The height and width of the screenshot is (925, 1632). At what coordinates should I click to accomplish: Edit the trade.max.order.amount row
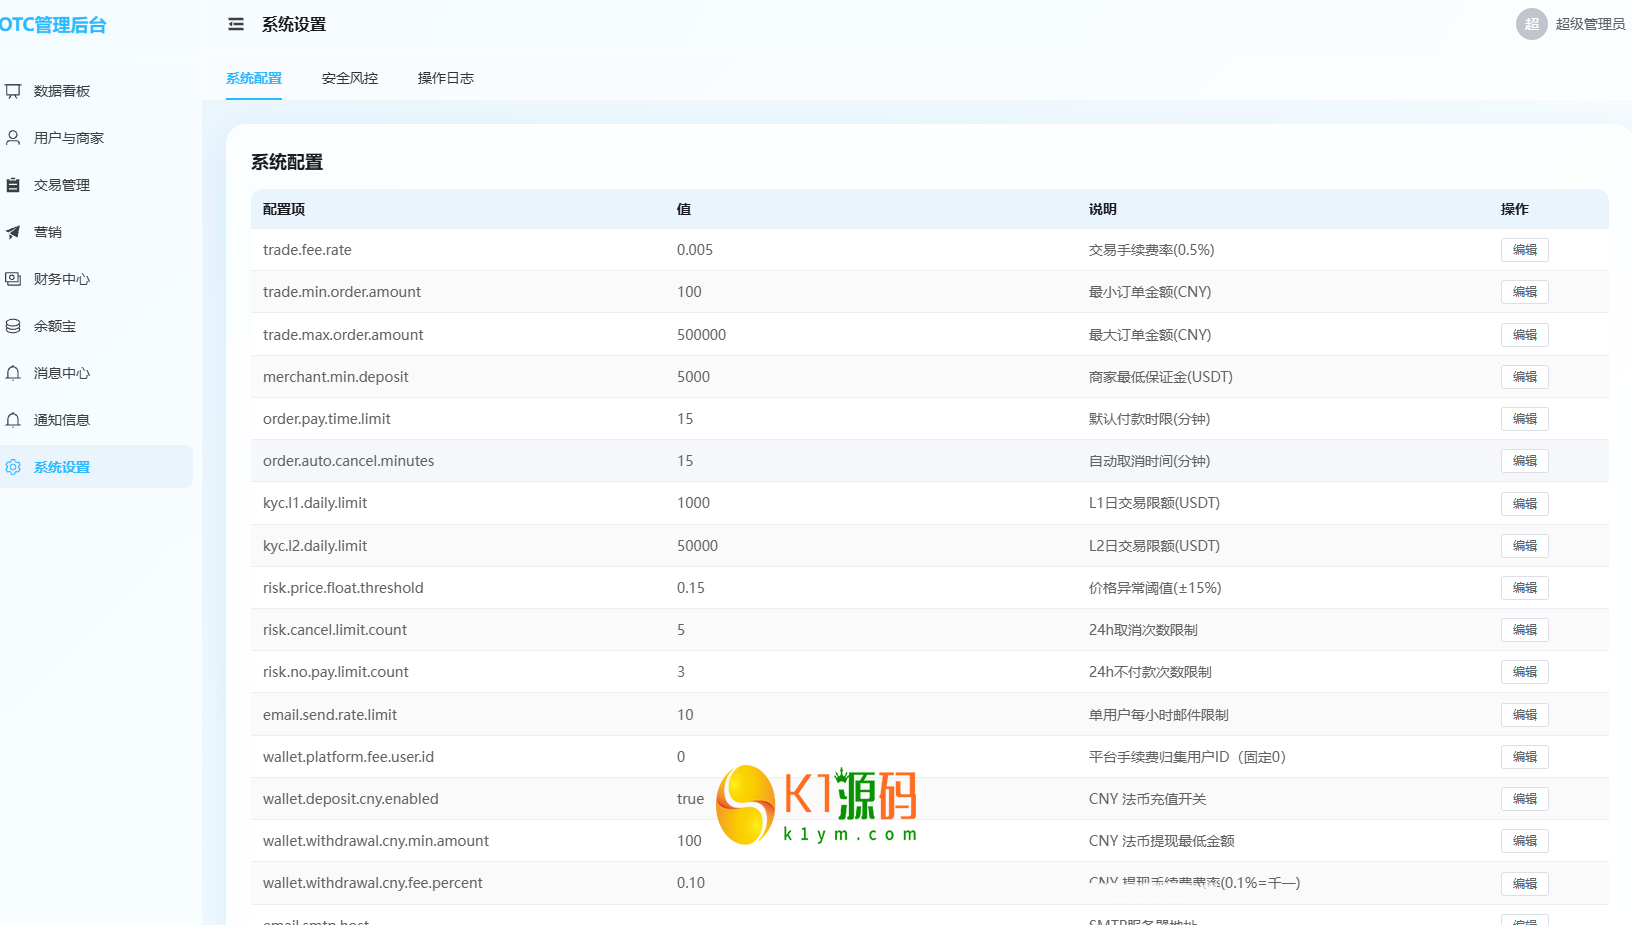(x=1524, y=335)
